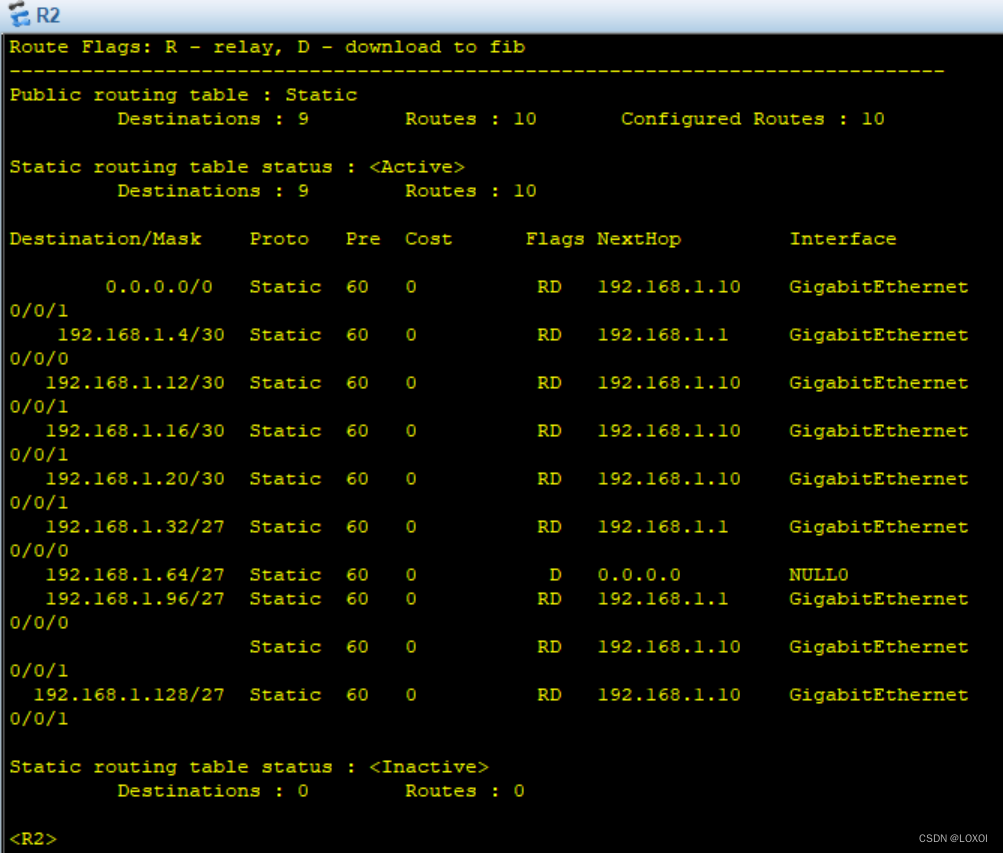Click the Flags column header
The image size is (1003, 853).
click(x=555, y=239)
